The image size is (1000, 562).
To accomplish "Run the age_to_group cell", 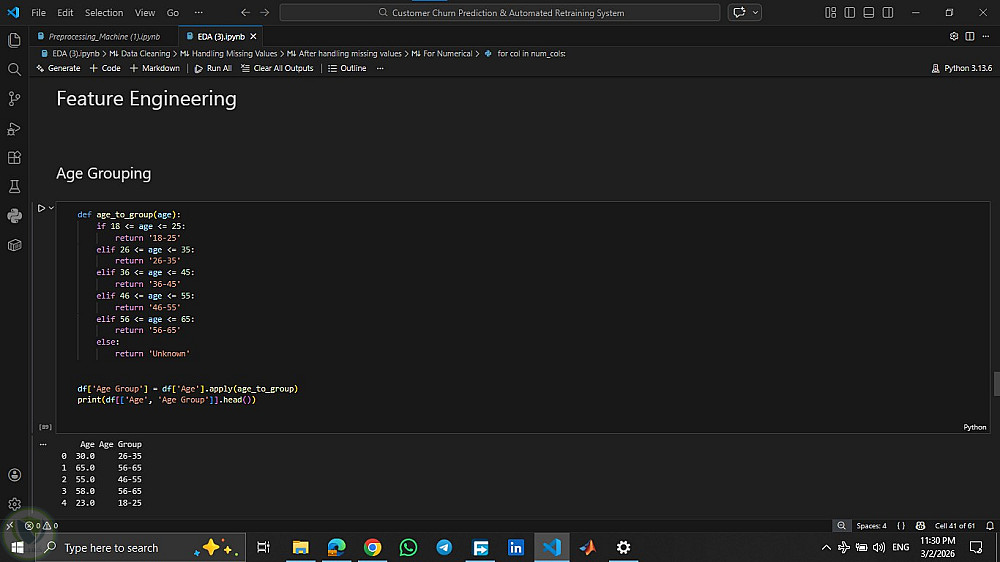I will 41,208.
